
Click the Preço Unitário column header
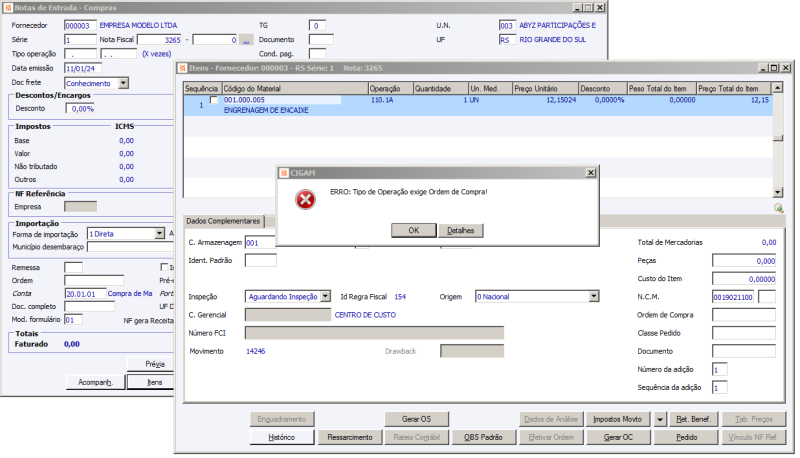click(x=545, y=88)
